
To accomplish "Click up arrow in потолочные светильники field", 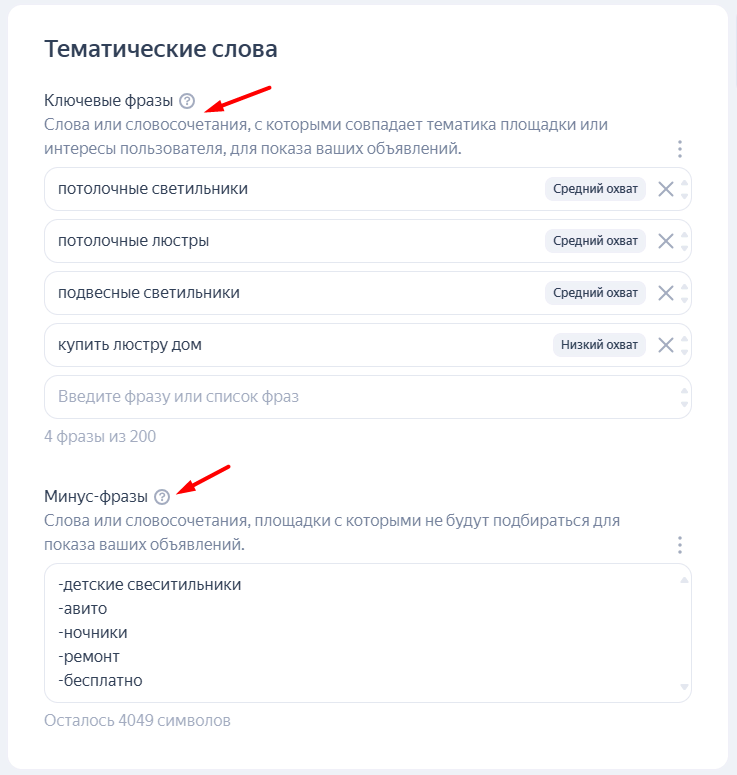I will (684, 183).
